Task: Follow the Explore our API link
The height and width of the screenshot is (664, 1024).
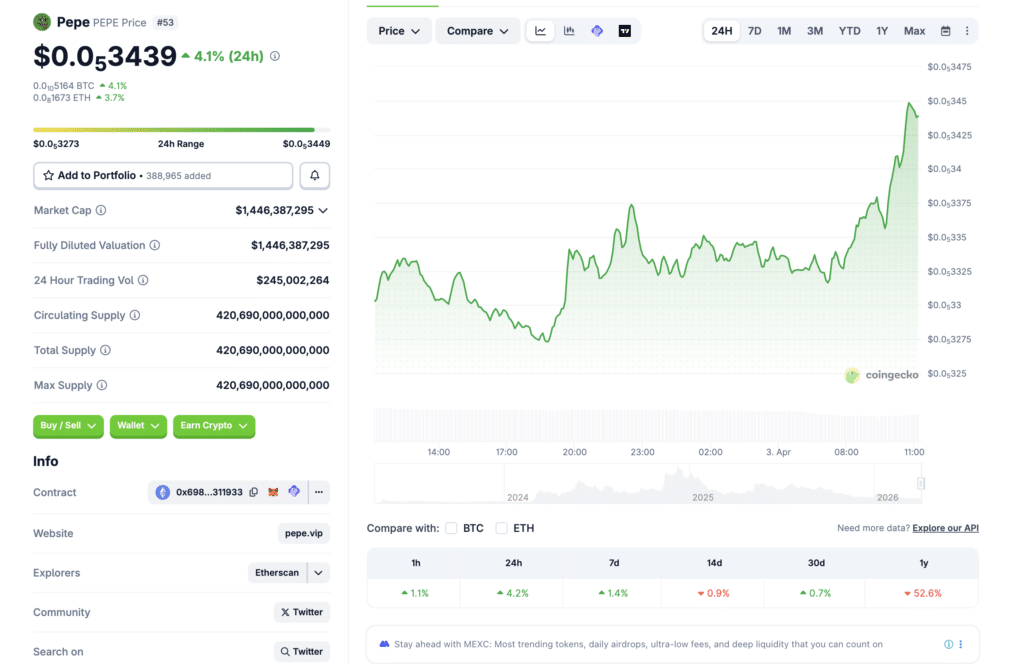Action: point(945,528)
